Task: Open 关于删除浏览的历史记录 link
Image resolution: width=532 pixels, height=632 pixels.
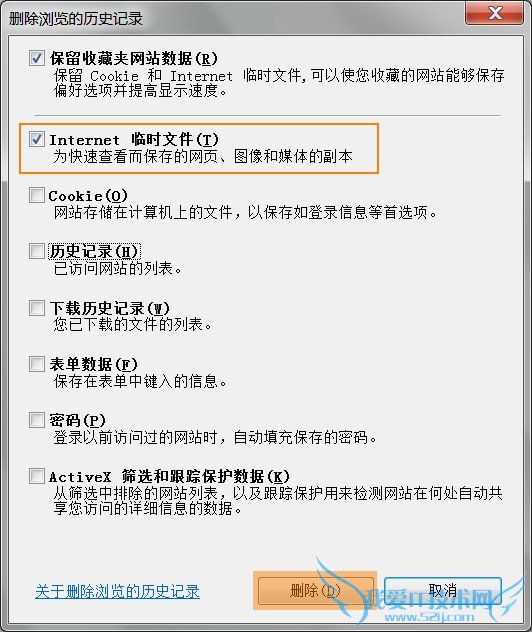Action: [x=117, y=591]
